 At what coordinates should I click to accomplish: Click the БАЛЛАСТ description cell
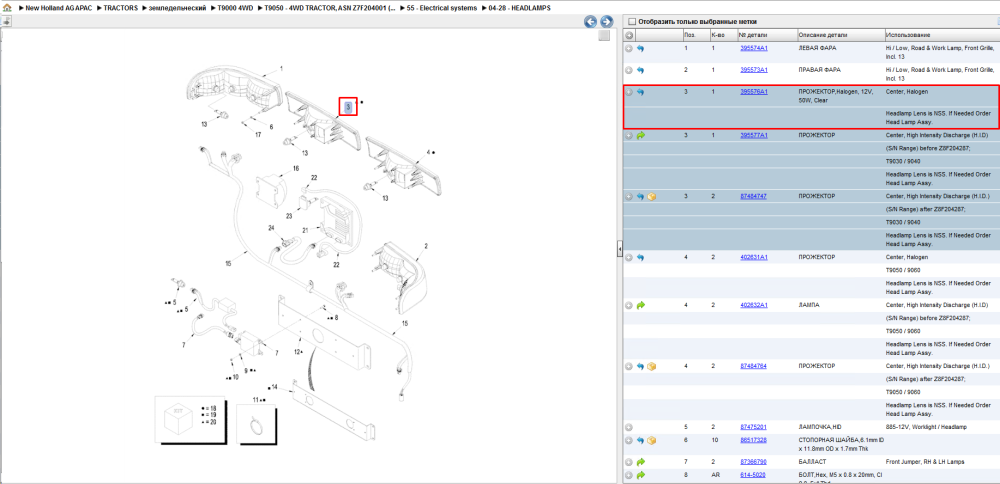tap(812, 462)
